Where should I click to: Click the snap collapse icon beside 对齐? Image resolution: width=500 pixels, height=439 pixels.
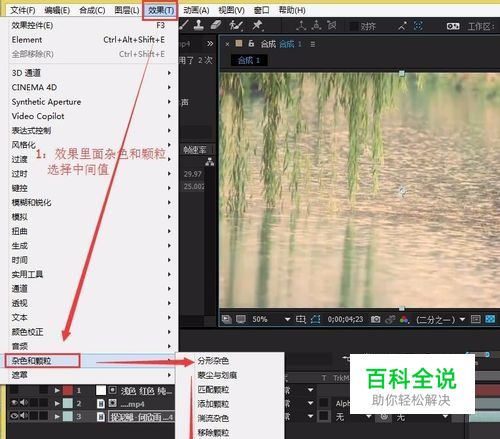[402, 26]
